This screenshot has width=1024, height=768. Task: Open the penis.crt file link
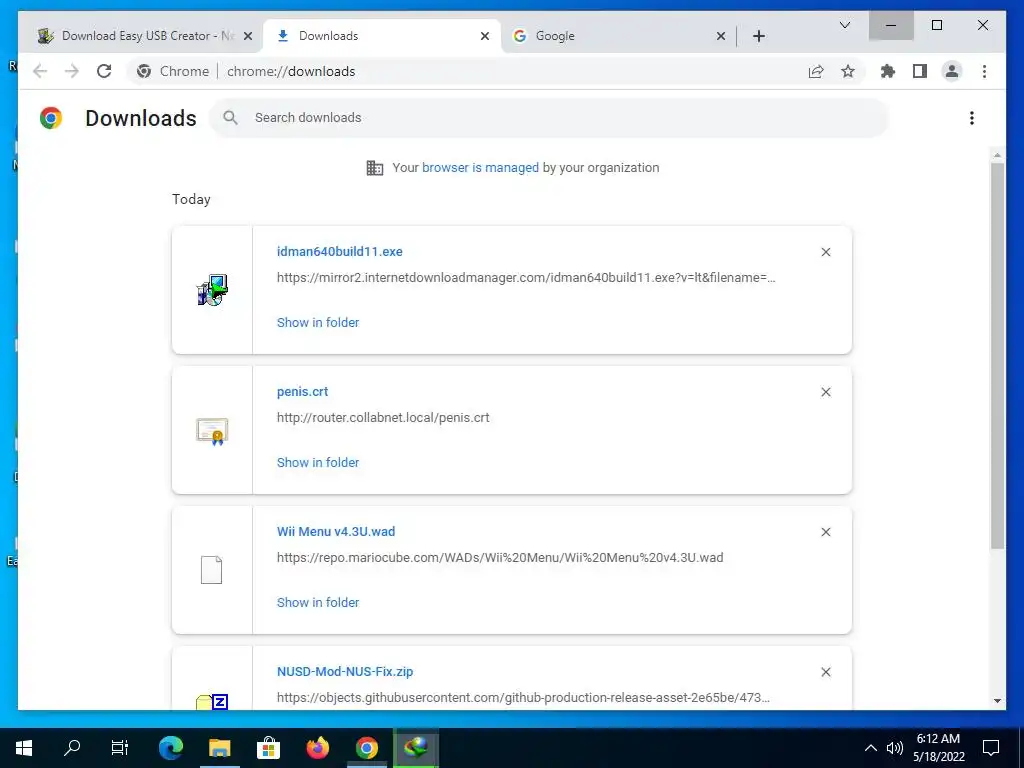point(302,392)
